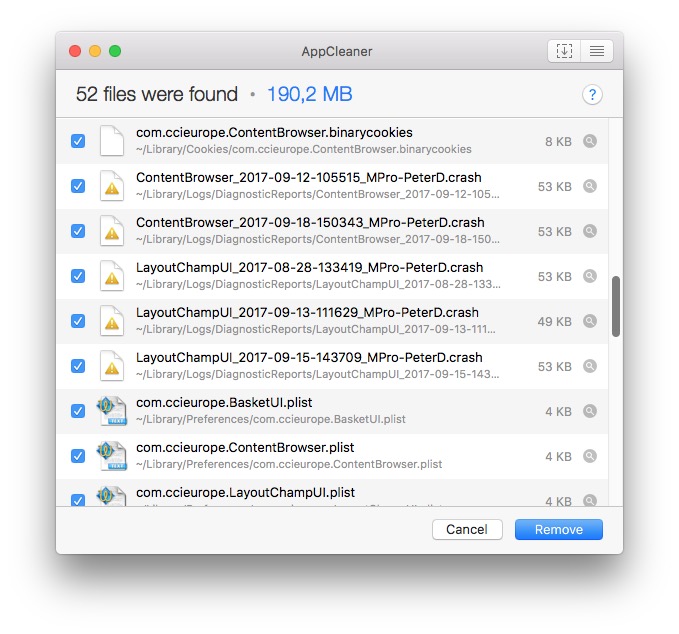Click the warning icon of LayoutChampUI_2017-09-13 crash
679x634 pixels.
click(x=112, y=322)
